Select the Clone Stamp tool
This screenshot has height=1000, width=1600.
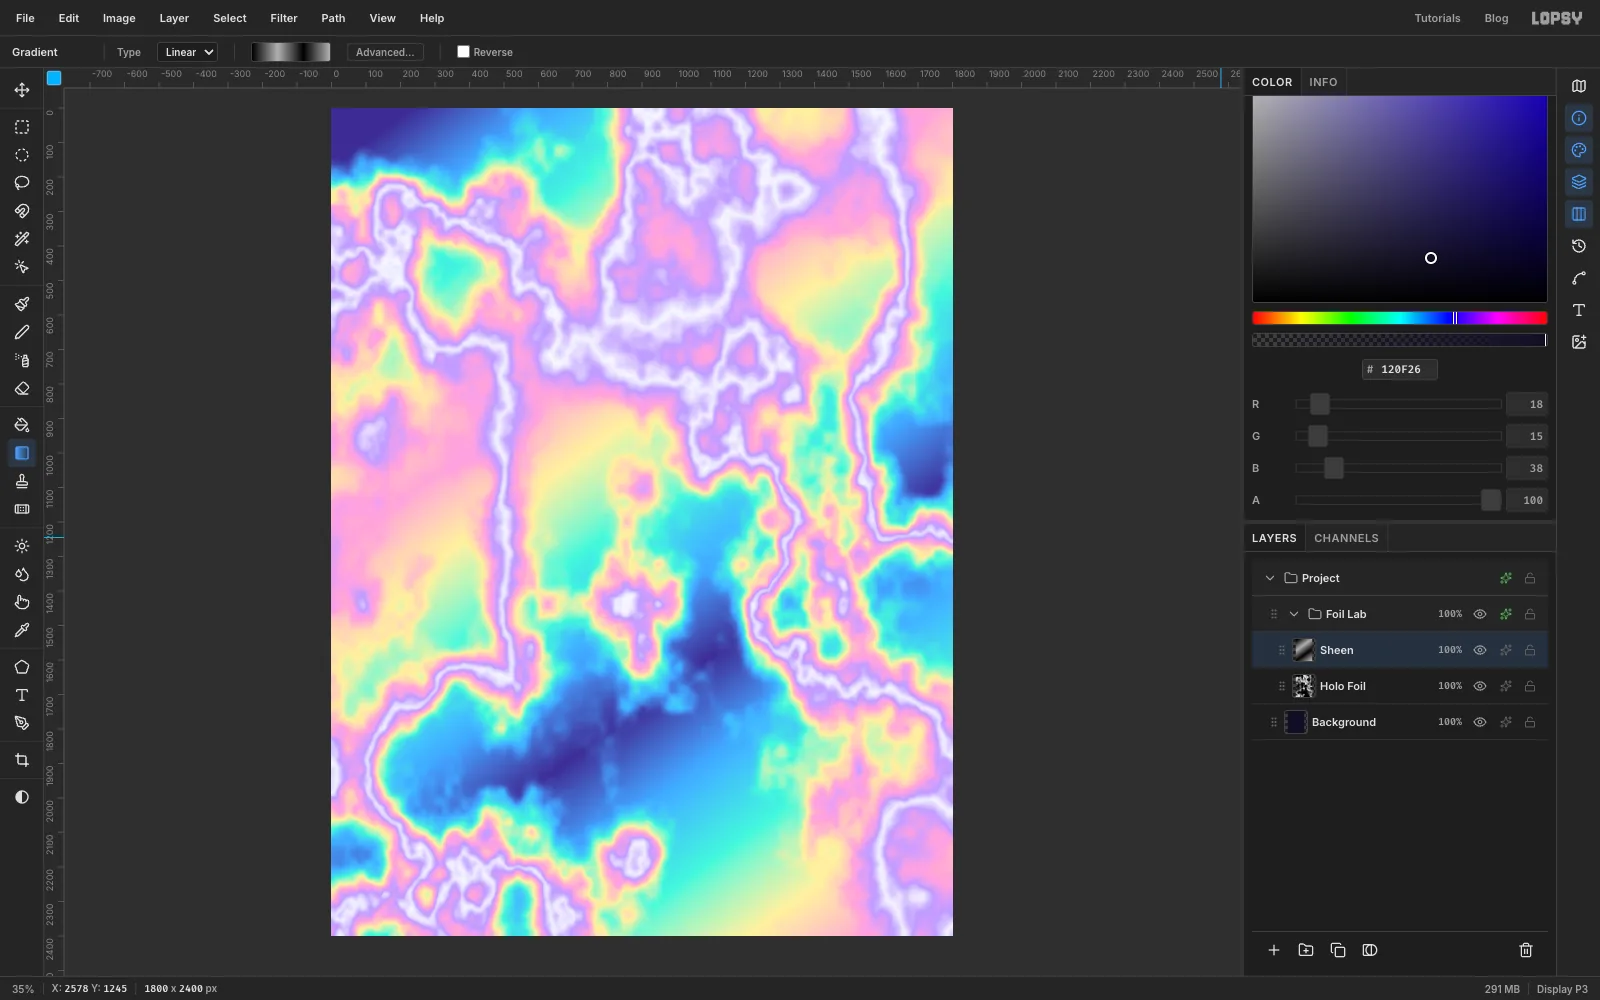point(22,481)
